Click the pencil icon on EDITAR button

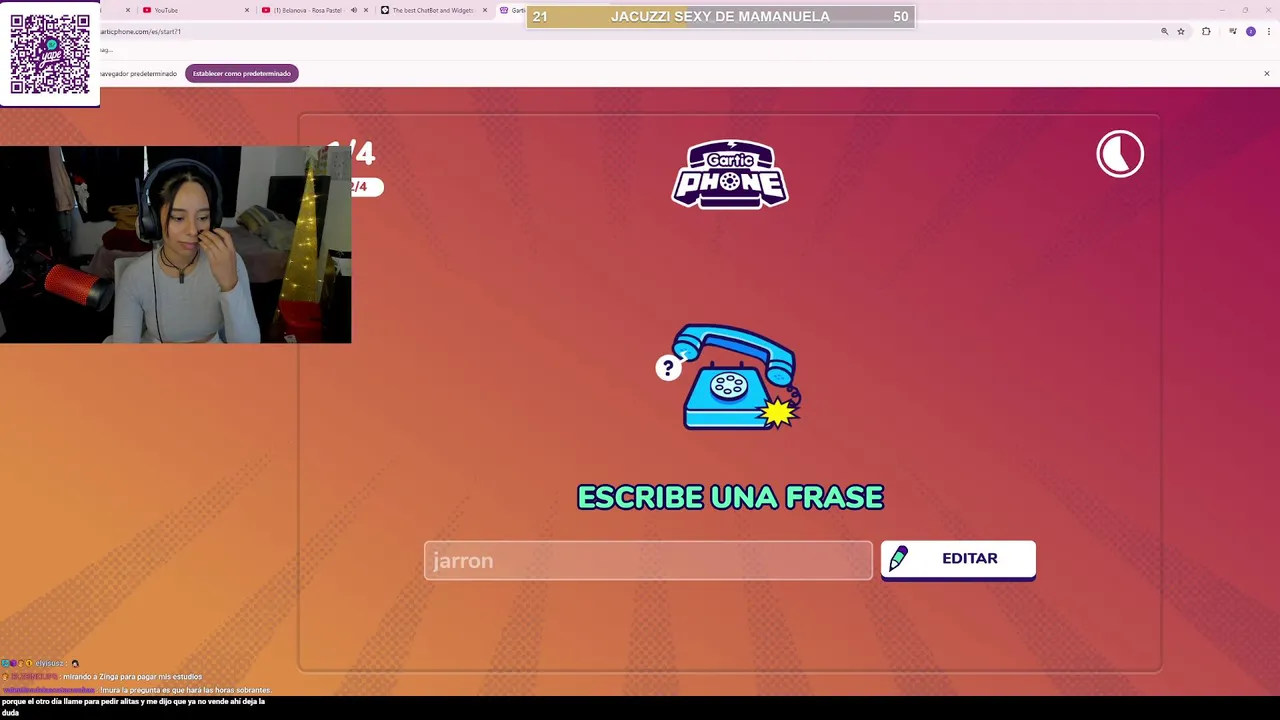tap(898, 558)
